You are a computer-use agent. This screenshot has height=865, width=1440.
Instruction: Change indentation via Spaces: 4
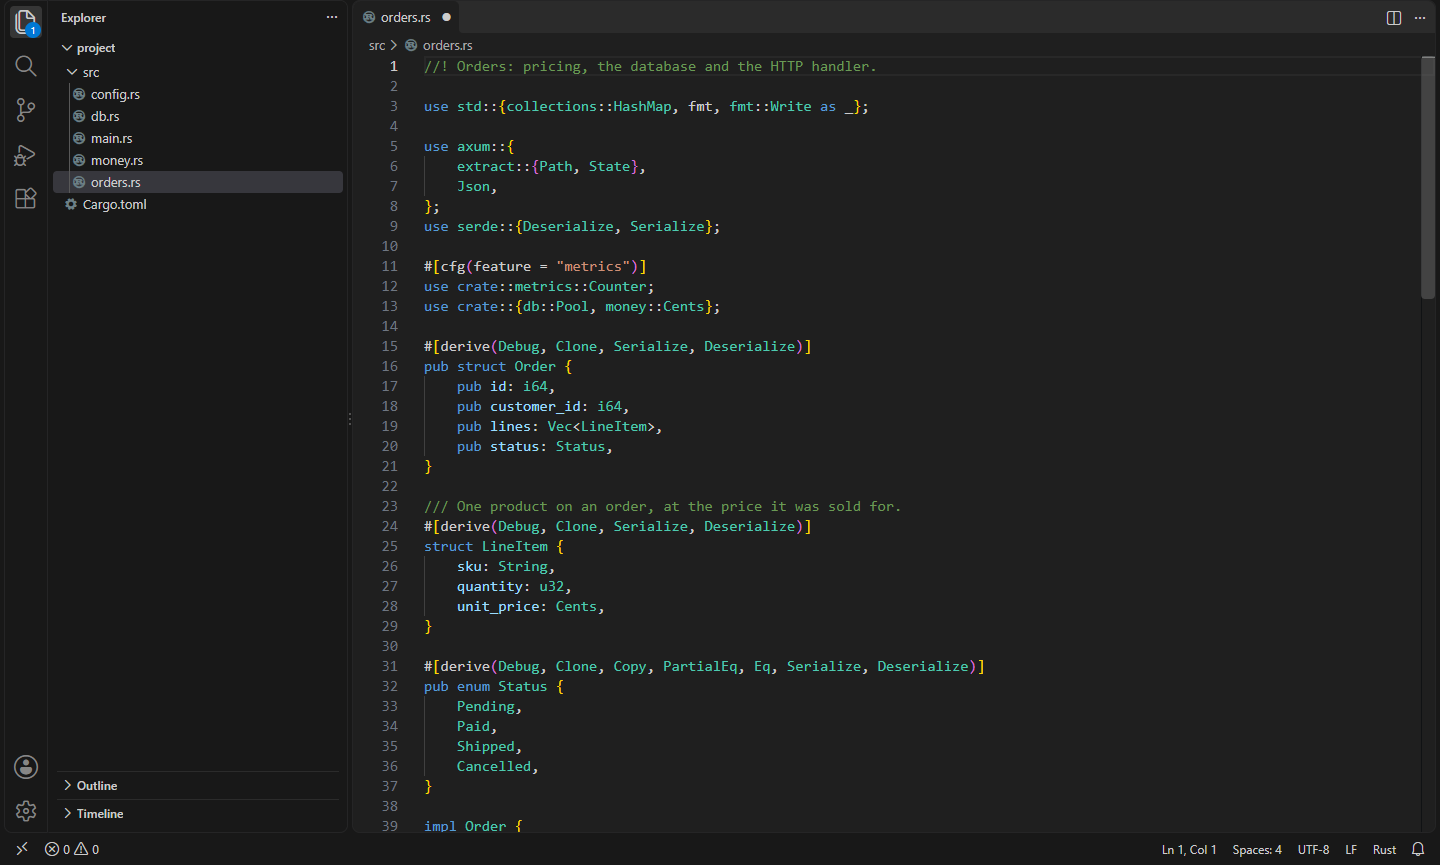(x=1257, y=849)
